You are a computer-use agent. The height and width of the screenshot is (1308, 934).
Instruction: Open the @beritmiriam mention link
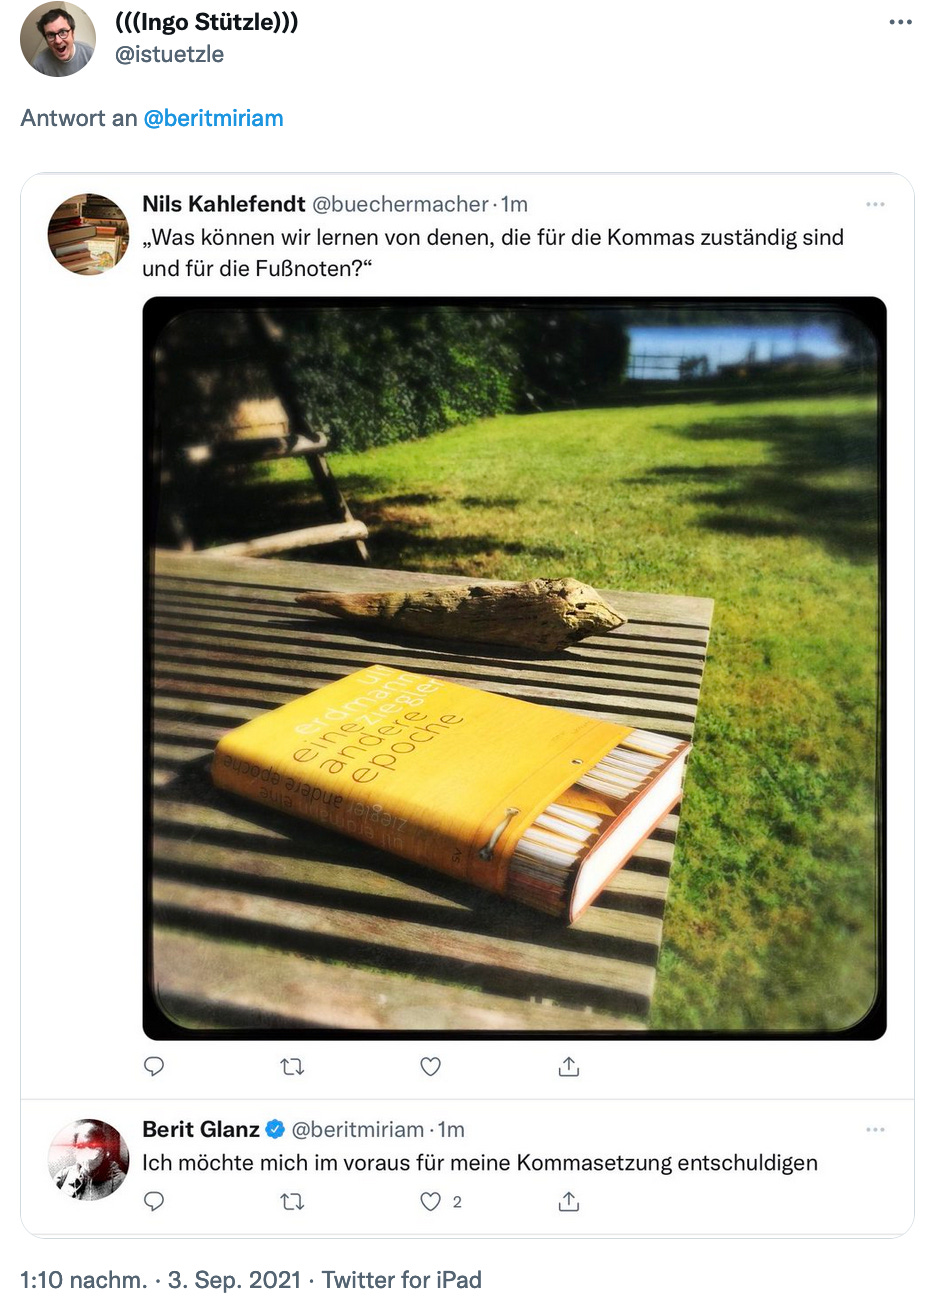pyautogui.click(x=213, y=118)
